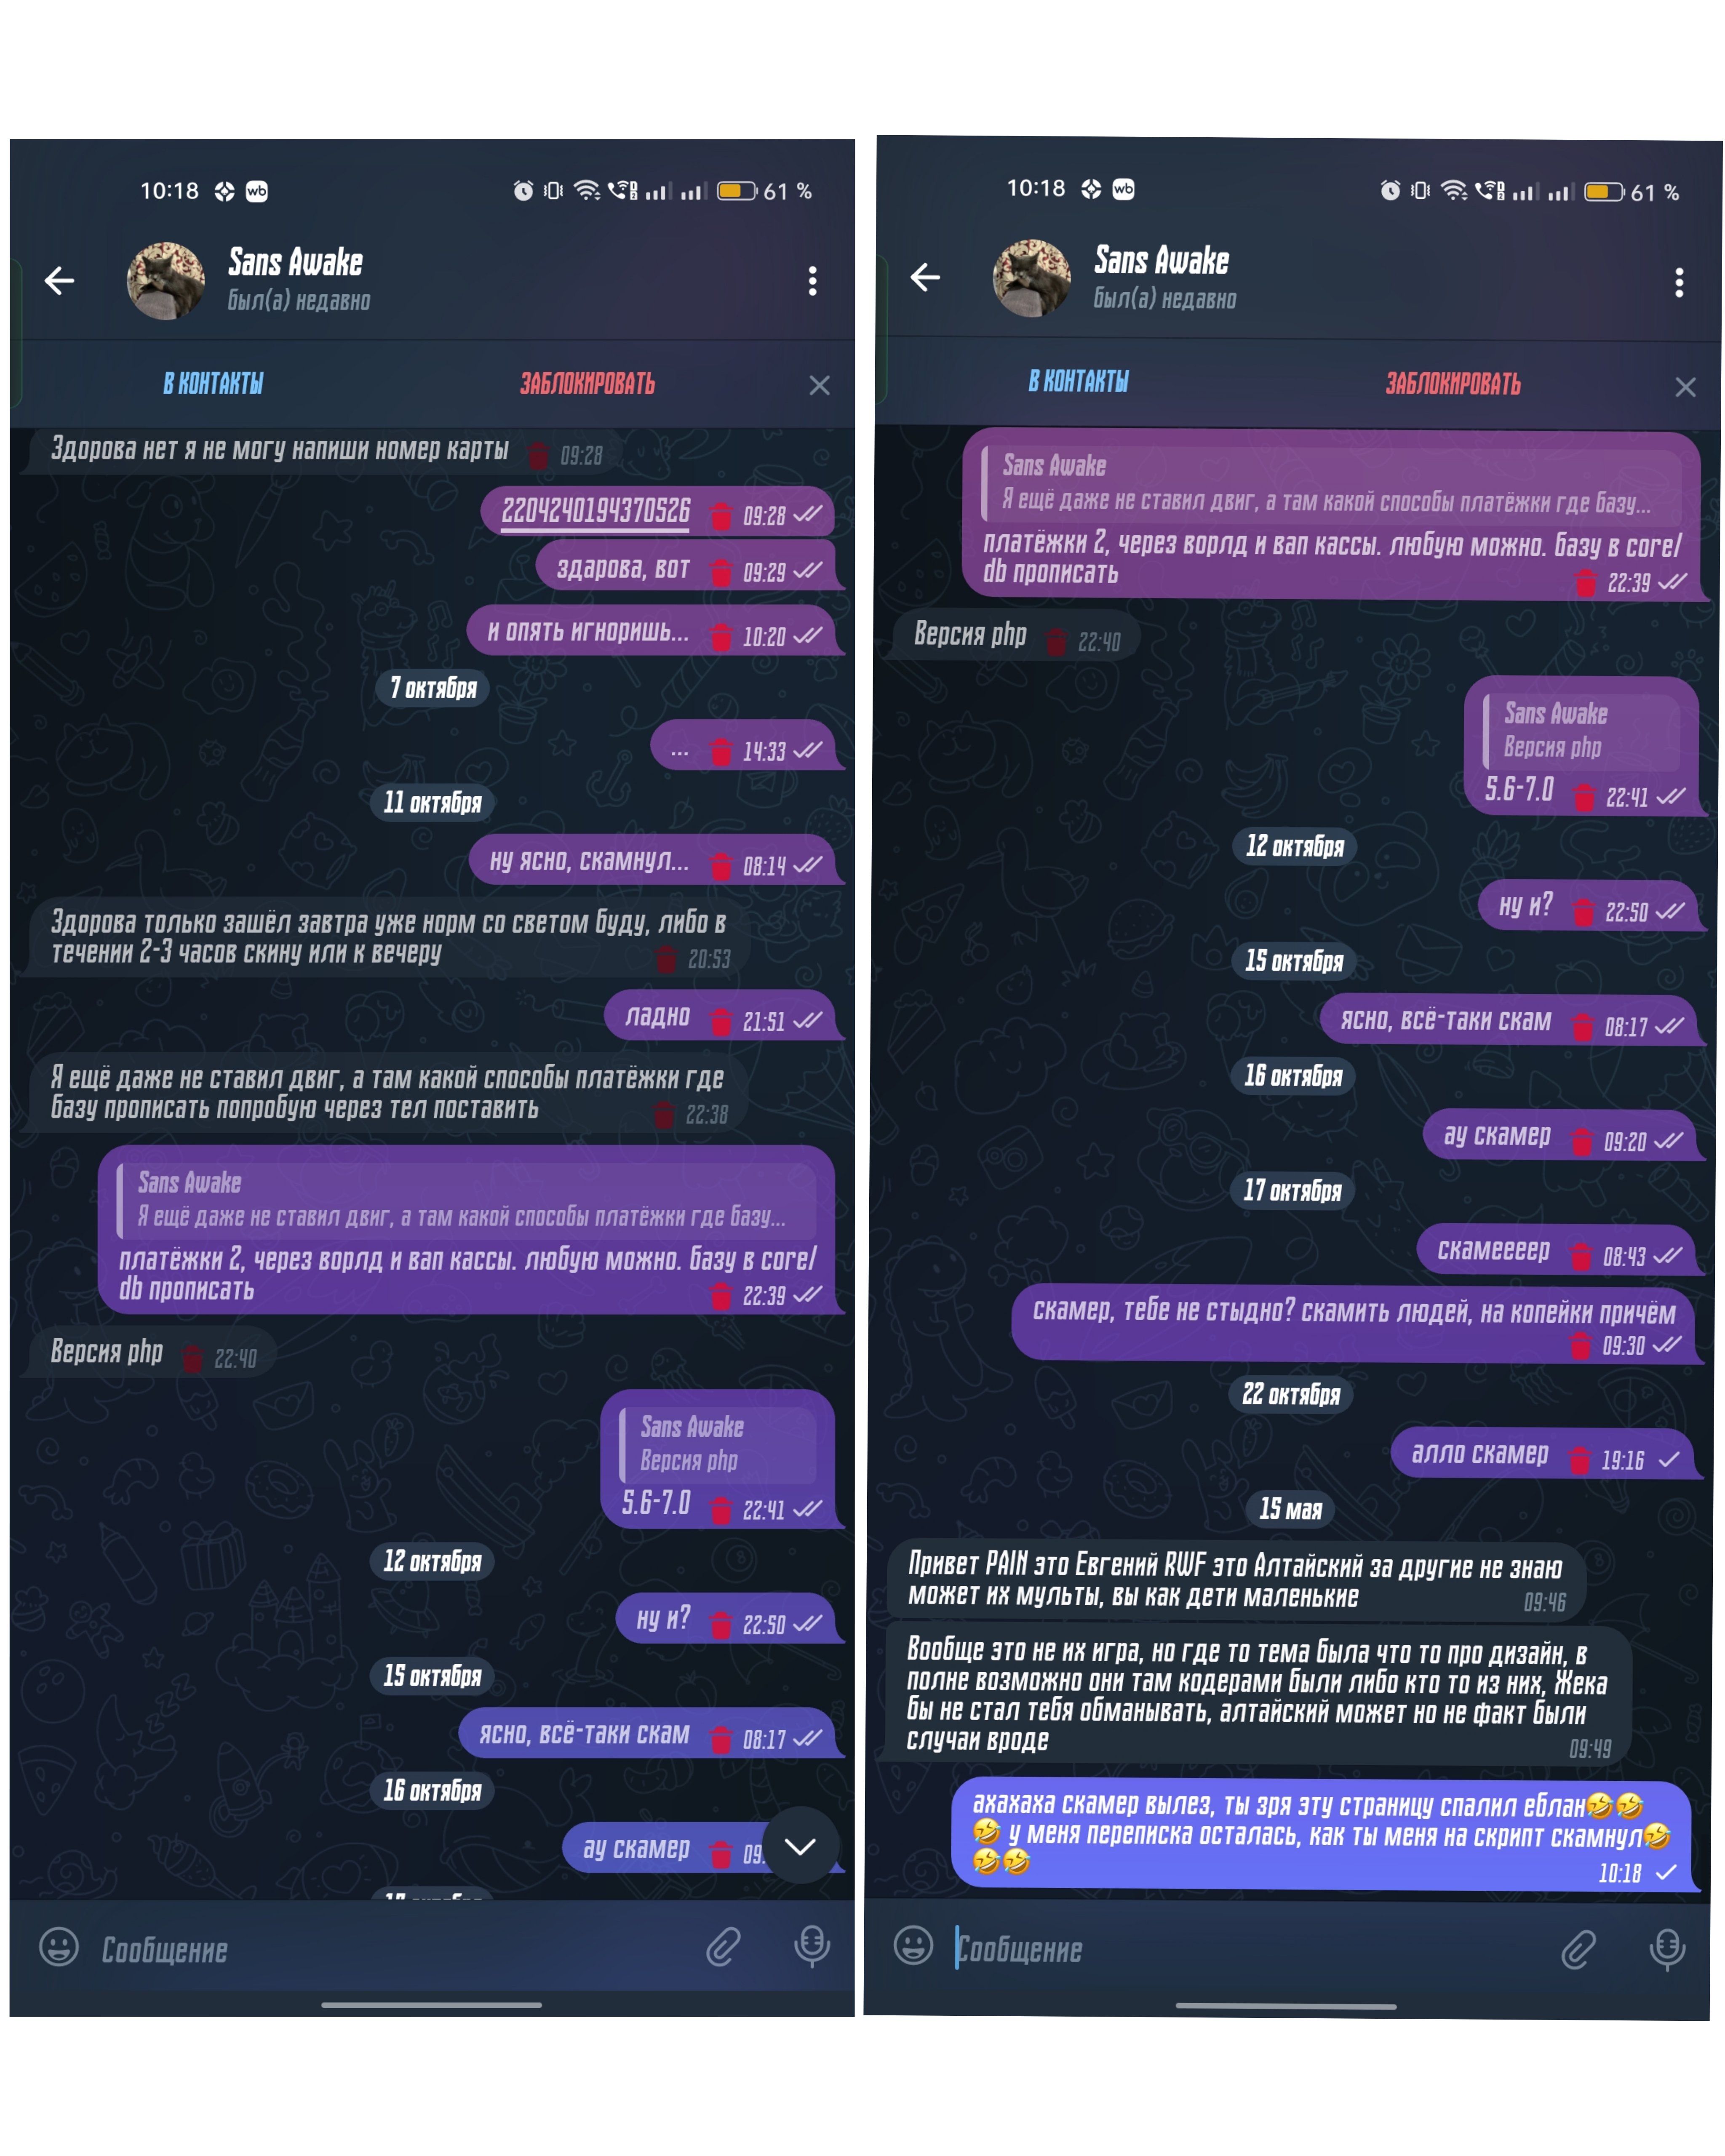
Task: Open emoji picker in left chat
Action: point(59,1947)
